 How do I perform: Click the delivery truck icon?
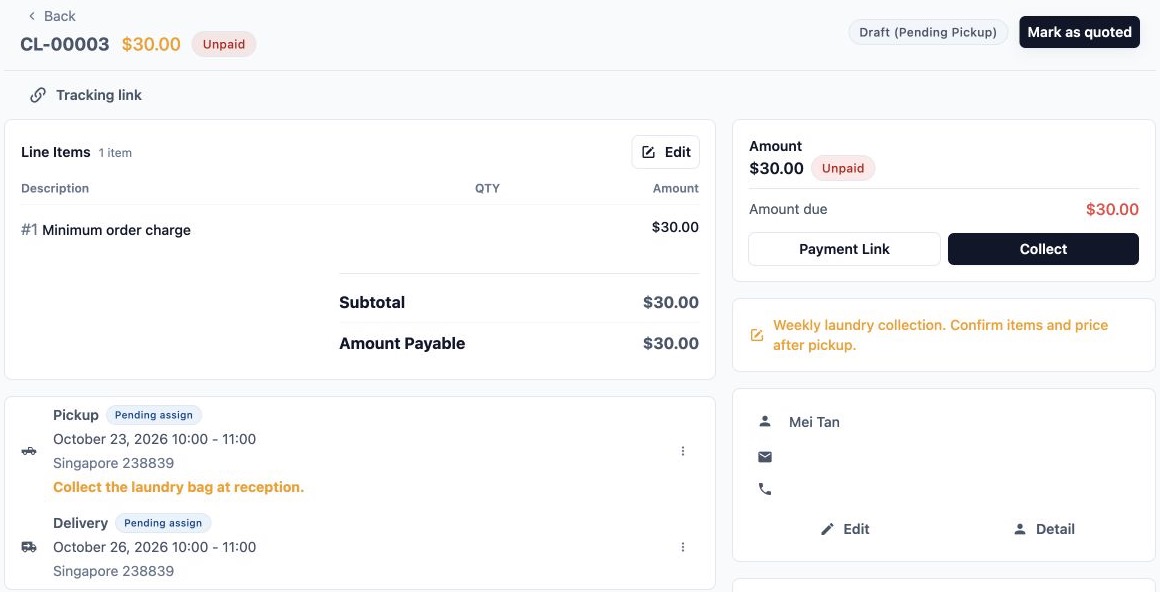29,547
